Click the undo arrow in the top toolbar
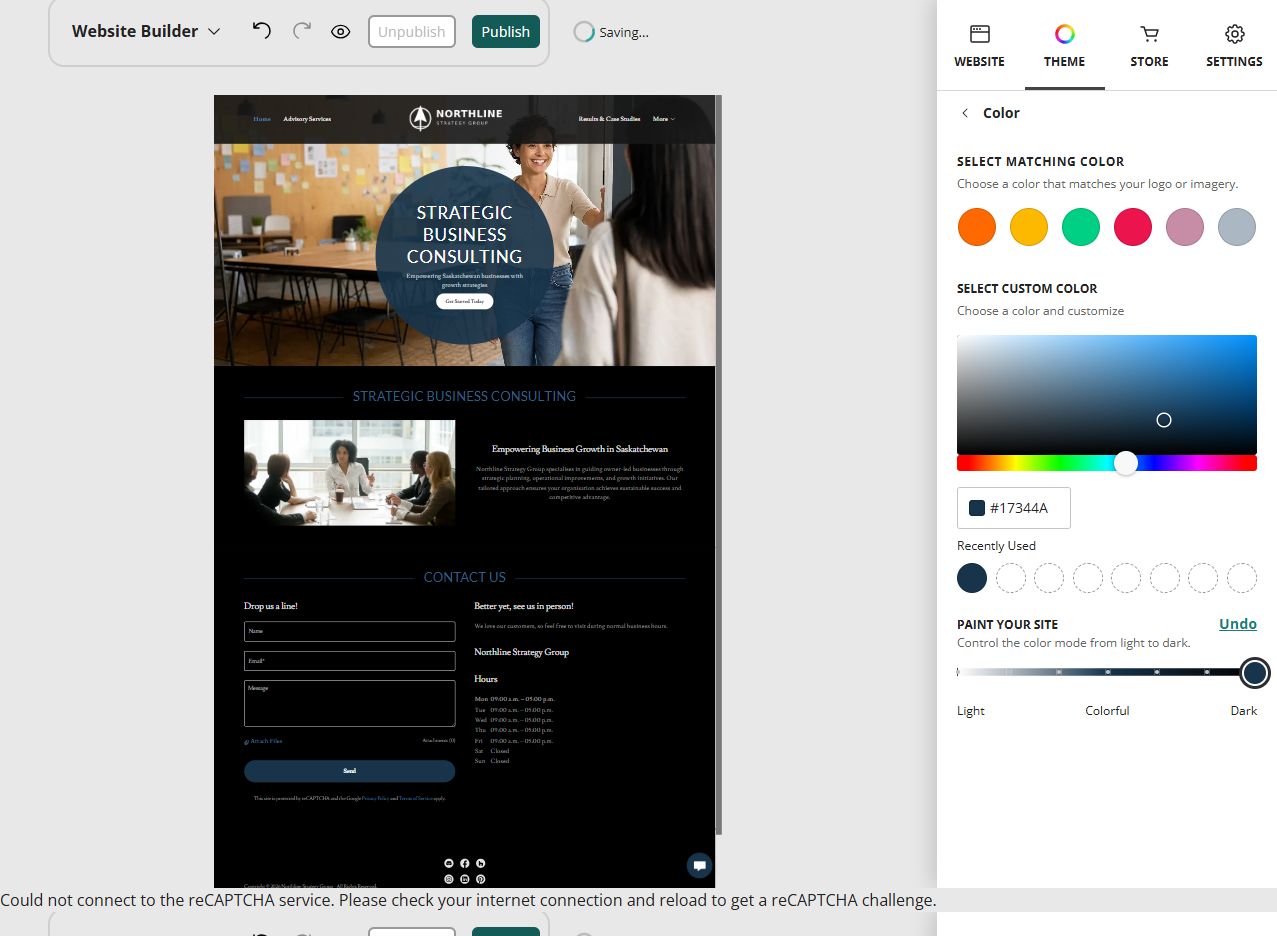The image size is (1277, 936). [262, 31]
